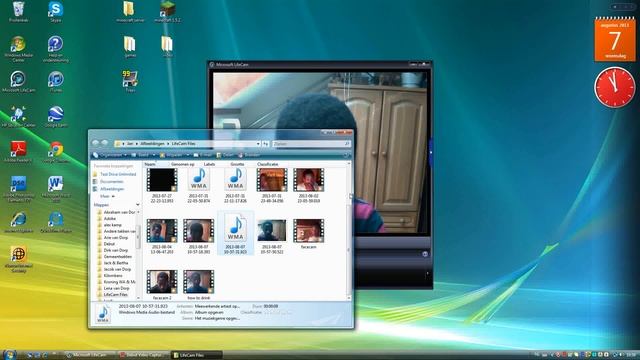This screenshot has width=640, height=360.
Task: Launch the Google Earth desktop icon
Action: pyautogui.click(x=56, y=117)
